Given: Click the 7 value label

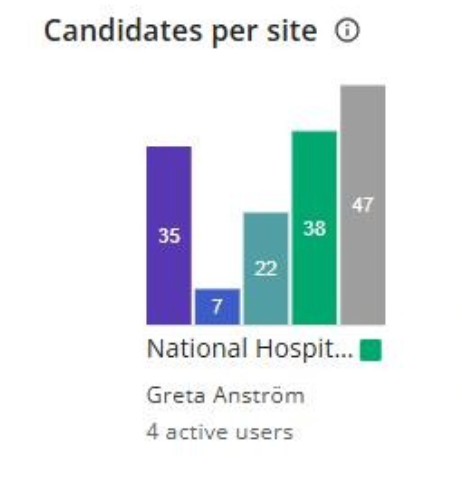Looking at the screenshot, I should pos(217,307).
